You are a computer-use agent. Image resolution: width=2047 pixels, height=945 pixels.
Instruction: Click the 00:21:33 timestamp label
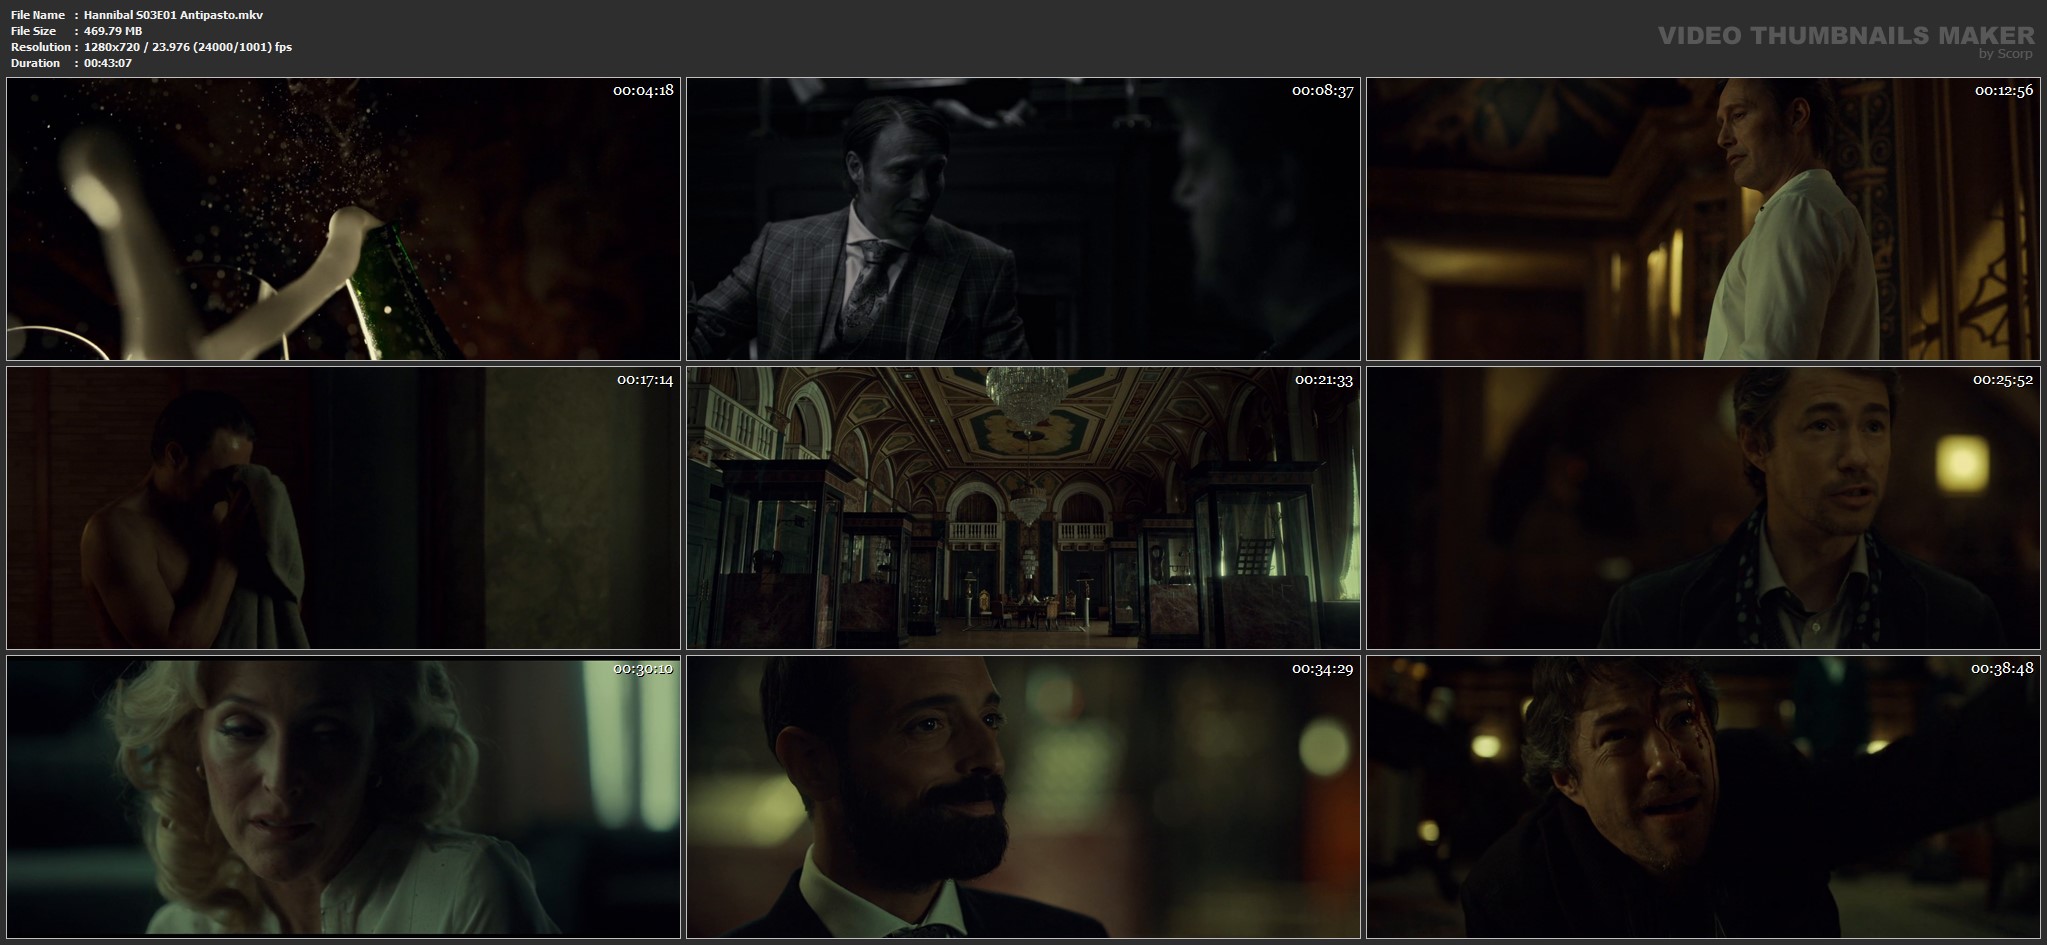point(1324,379)
